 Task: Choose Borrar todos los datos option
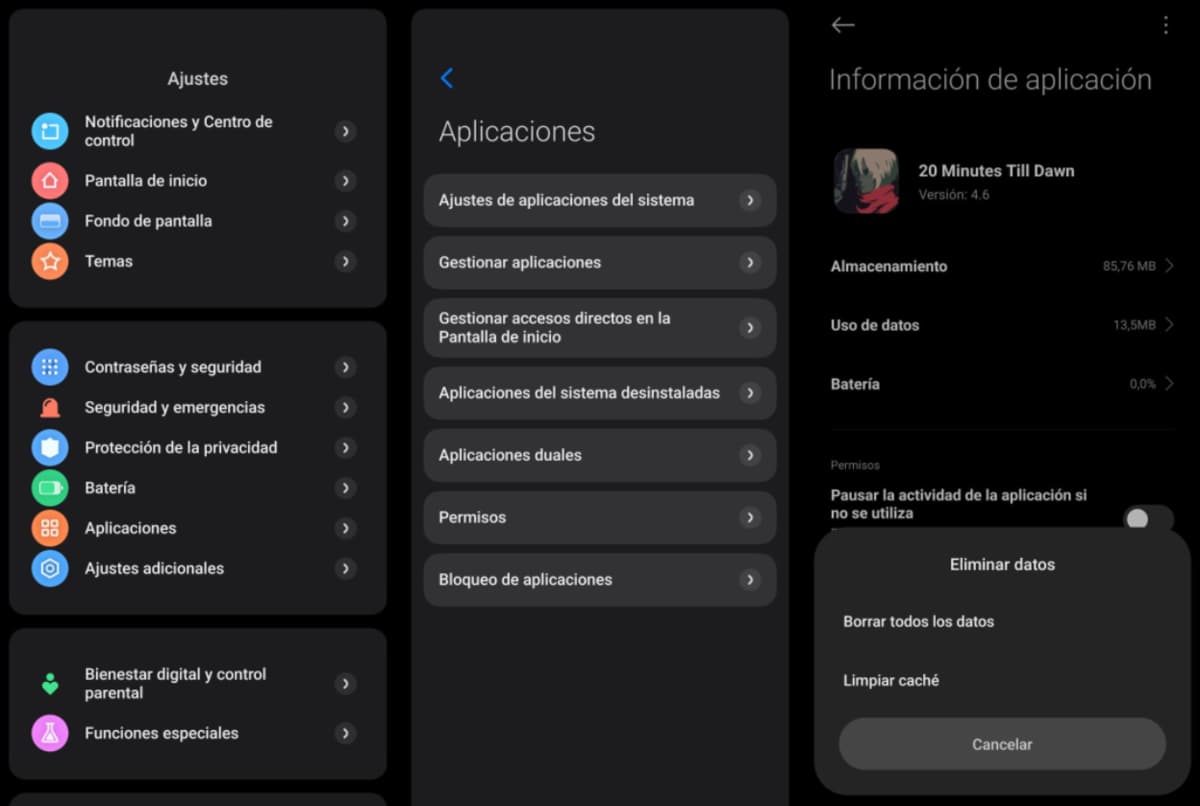[x=919, y=621]
